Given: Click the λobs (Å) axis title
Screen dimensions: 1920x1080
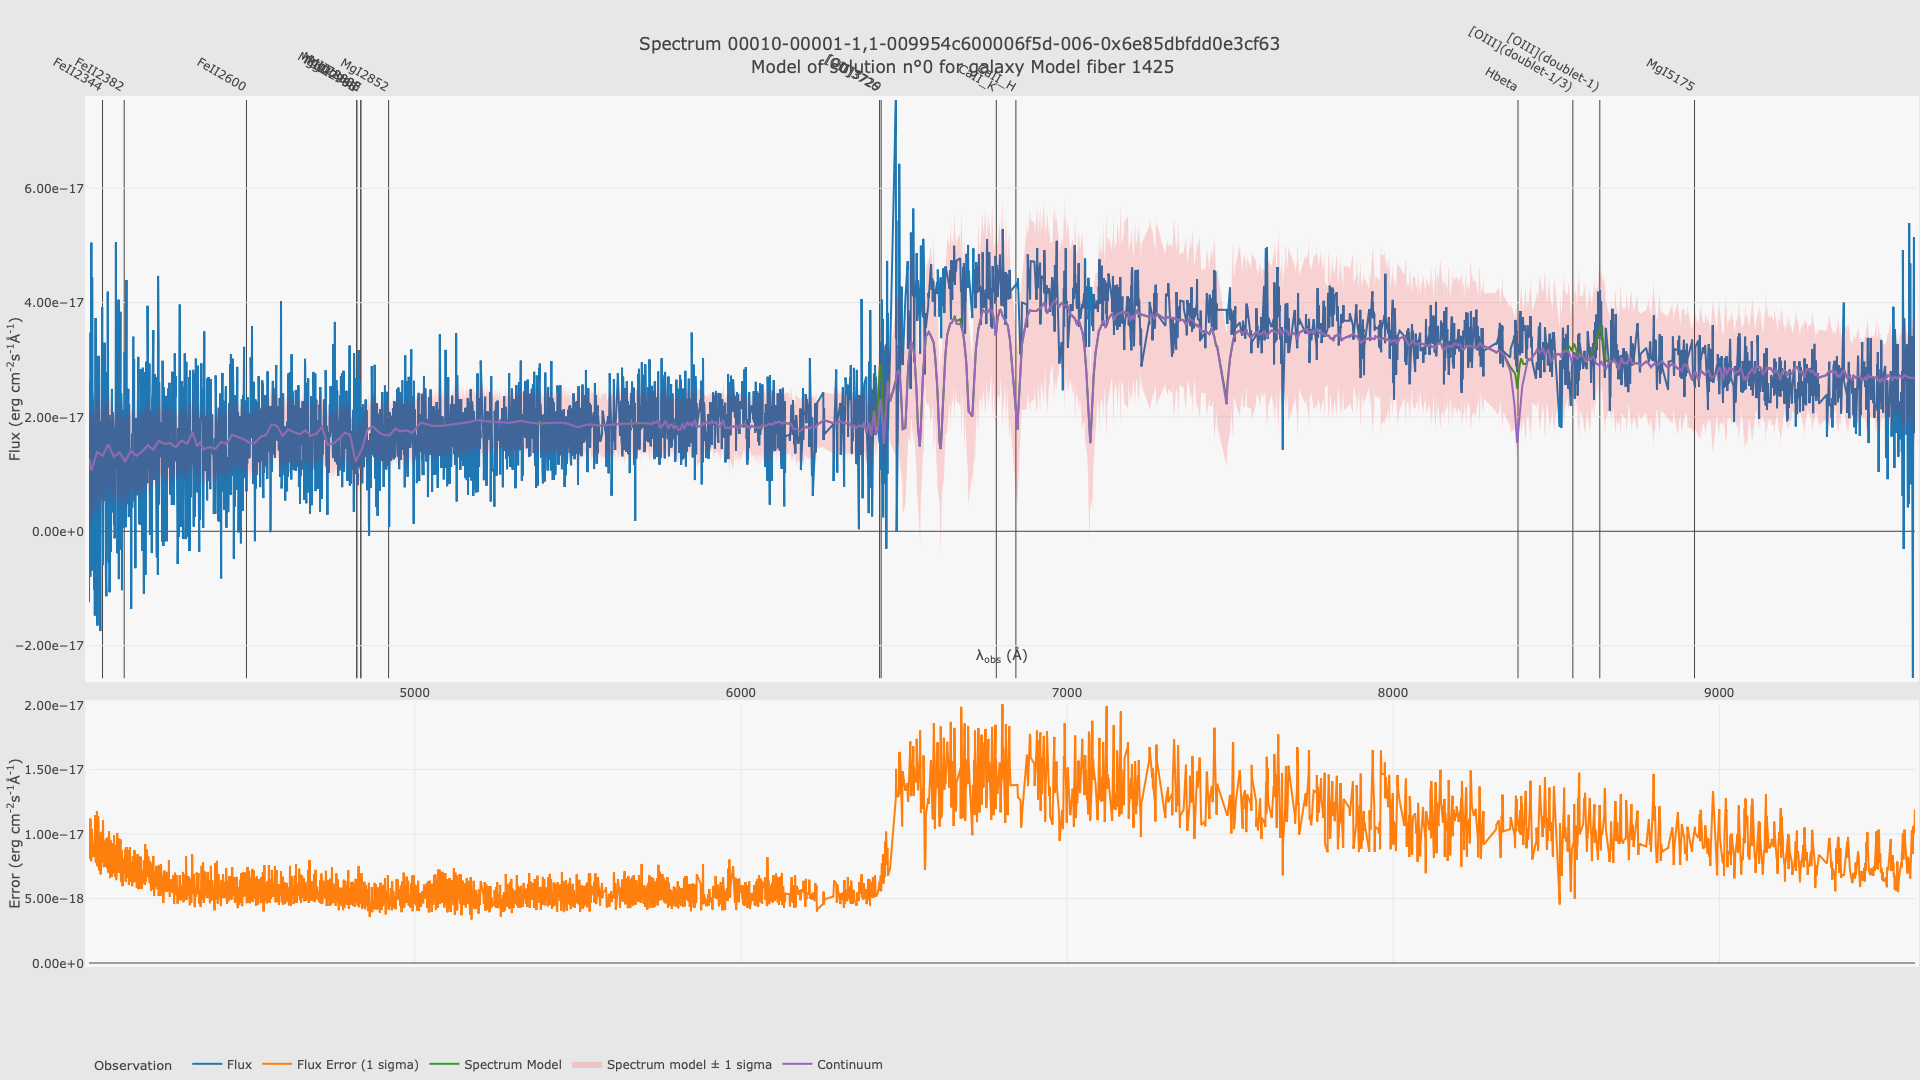Looking at the screenshot, I should pos(1001,656).
